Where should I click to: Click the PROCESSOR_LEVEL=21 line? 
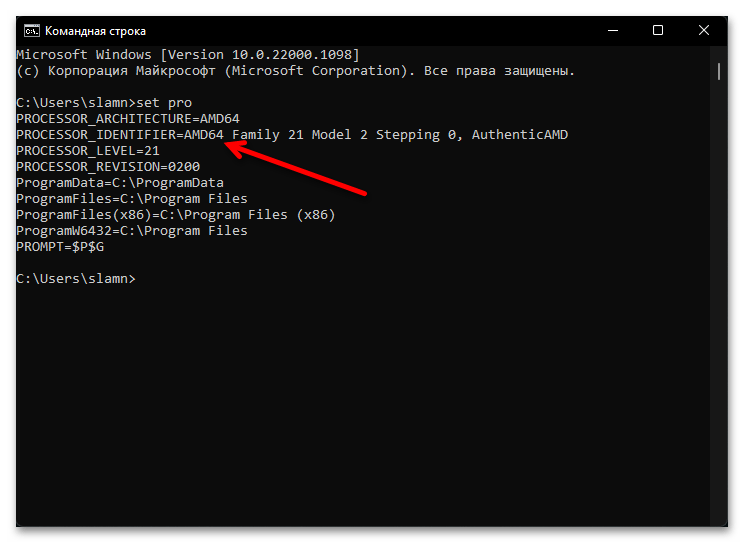pyautogui.click(x=88, y=151)
